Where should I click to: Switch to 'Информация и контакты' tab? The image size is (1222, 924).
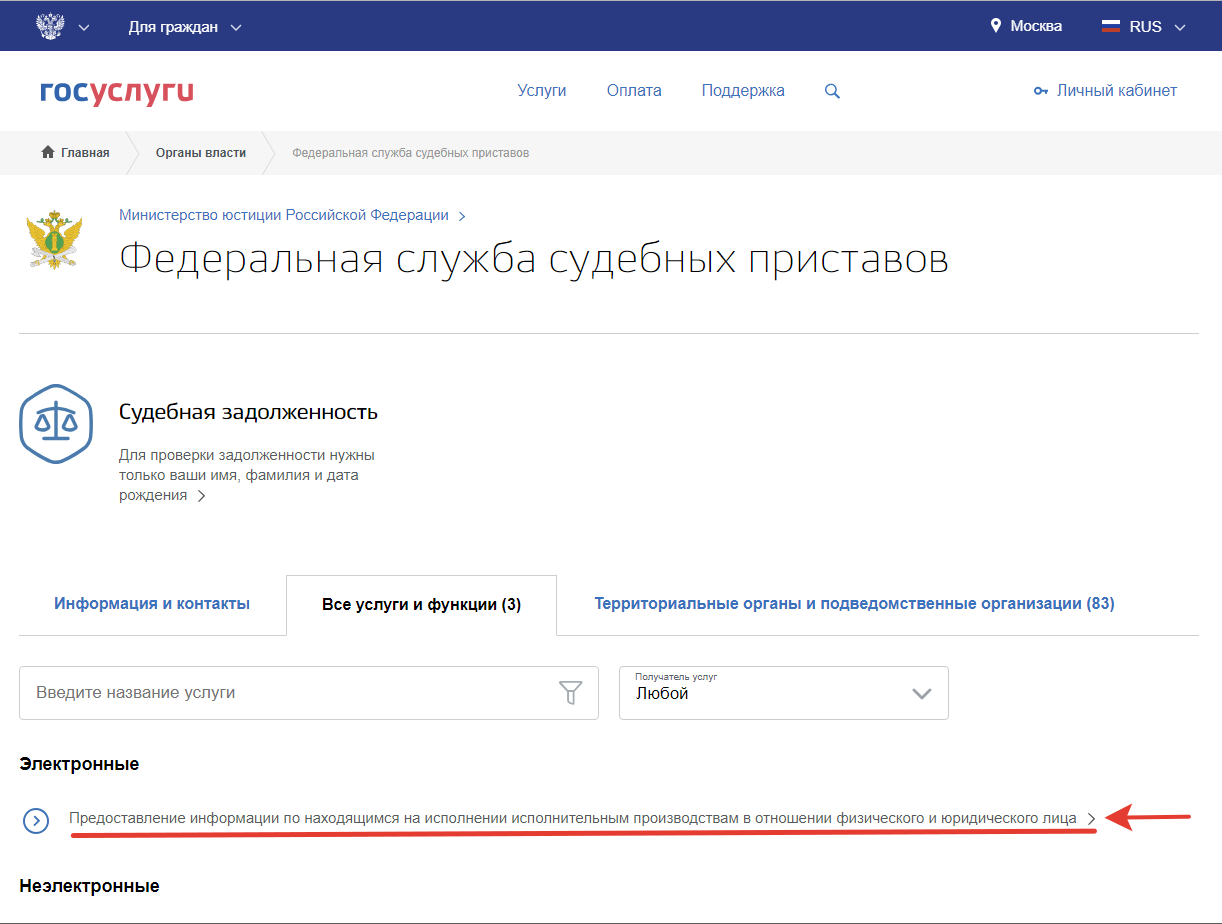(x=152, y=604)
